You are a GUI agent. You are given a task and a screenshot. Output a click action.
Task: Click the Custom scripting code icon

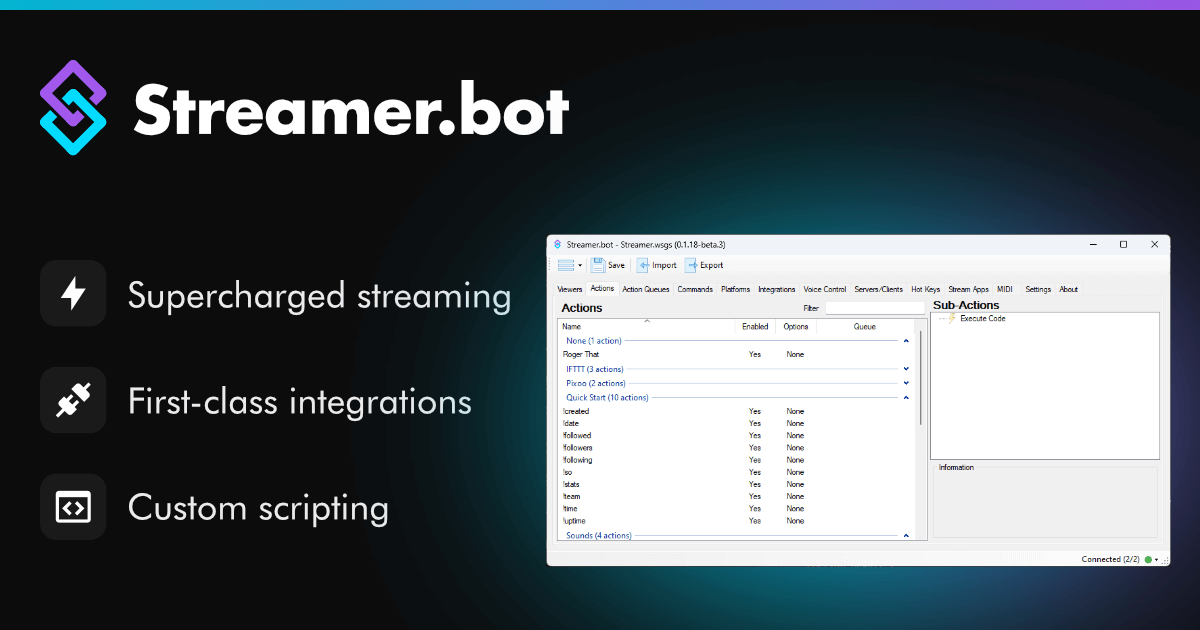coord(73,507)
